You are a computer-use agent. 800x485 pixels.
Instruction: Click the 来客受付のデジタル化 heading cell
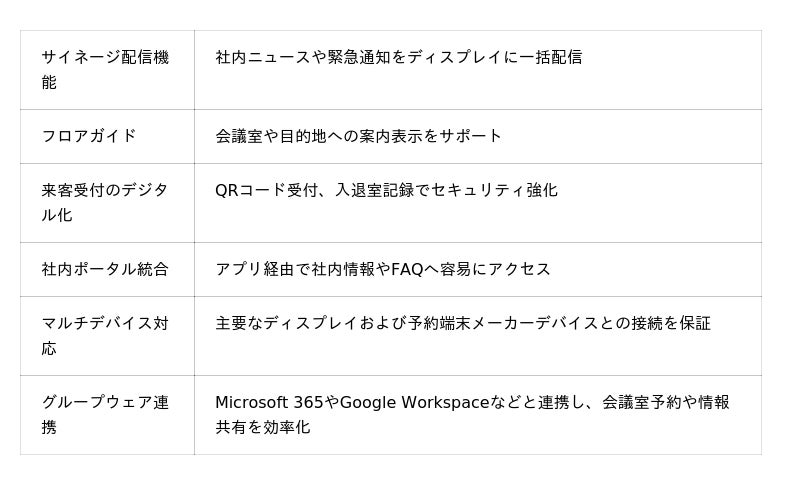(107, 203)
